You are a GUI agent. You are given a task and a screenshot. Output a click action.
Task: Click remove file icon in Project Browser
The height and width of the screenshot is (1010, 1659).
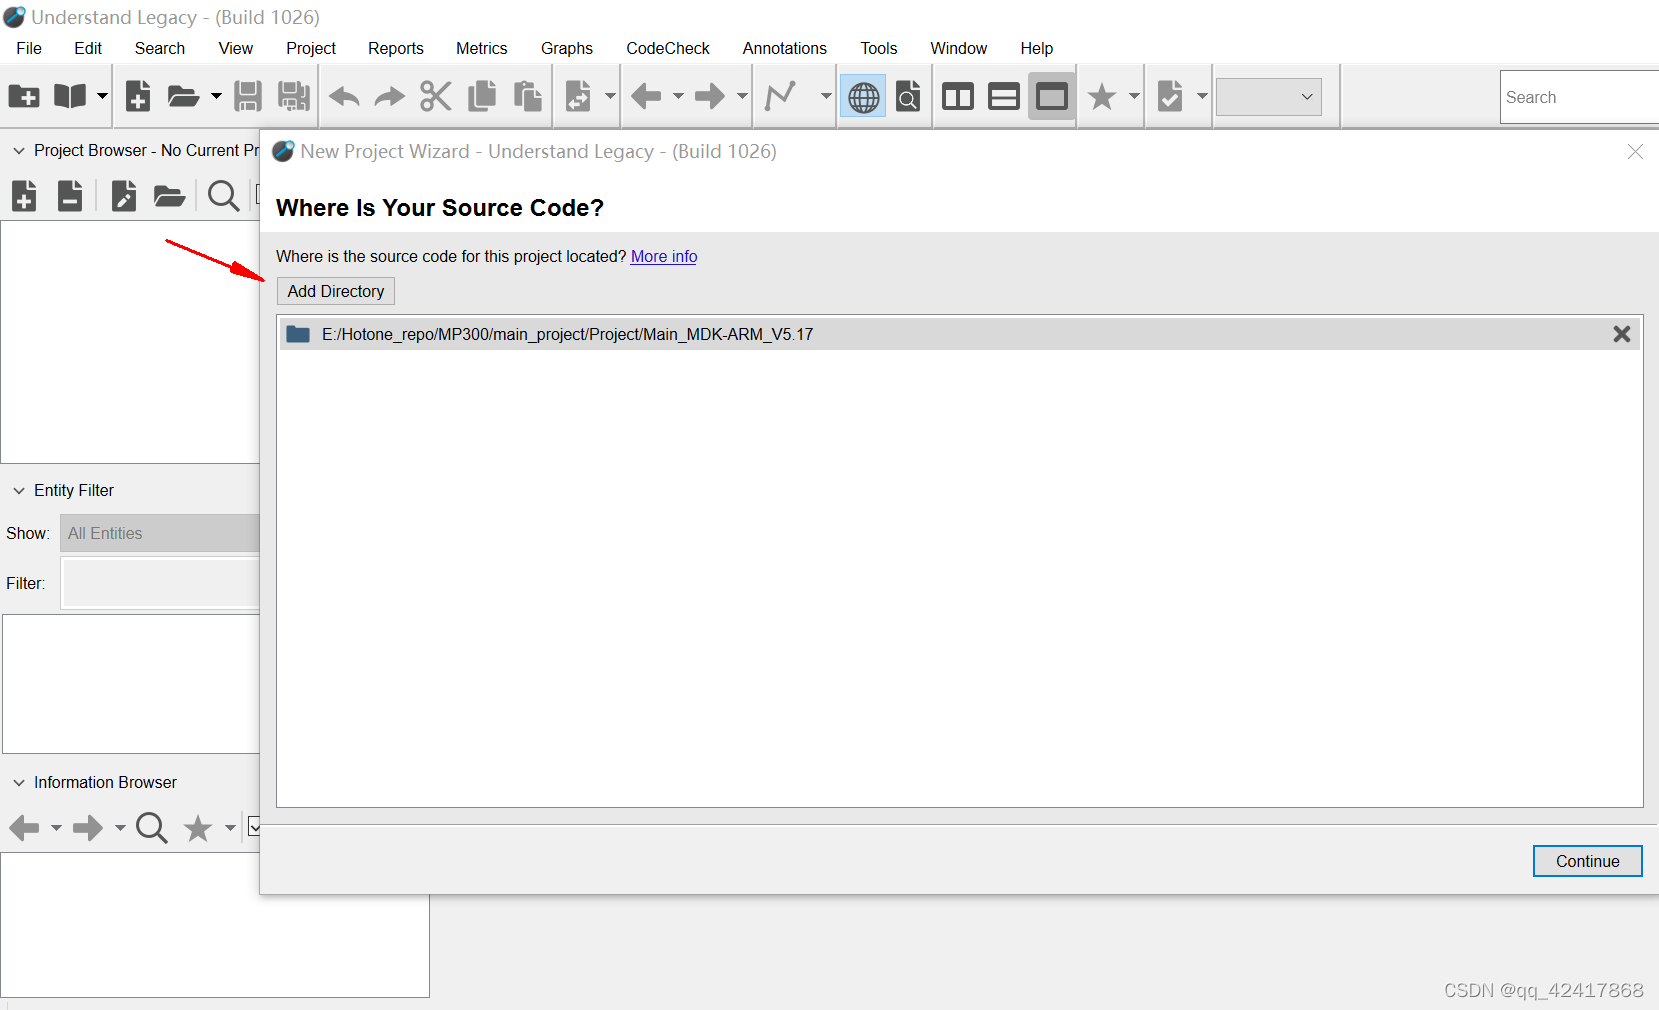pos(70,196)
